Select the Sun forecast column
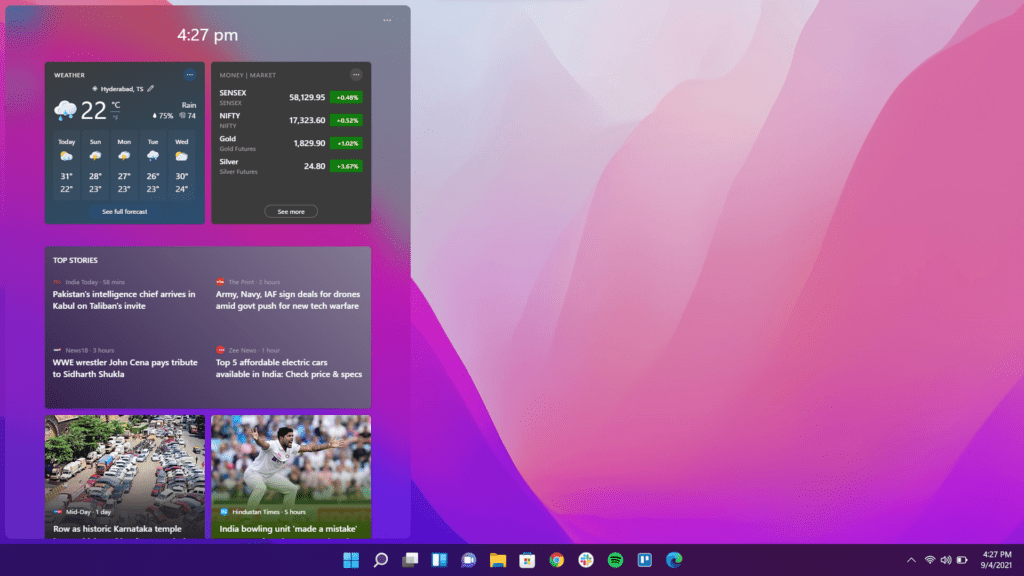Screen dimensions: 1024x576 click(95, 167)
